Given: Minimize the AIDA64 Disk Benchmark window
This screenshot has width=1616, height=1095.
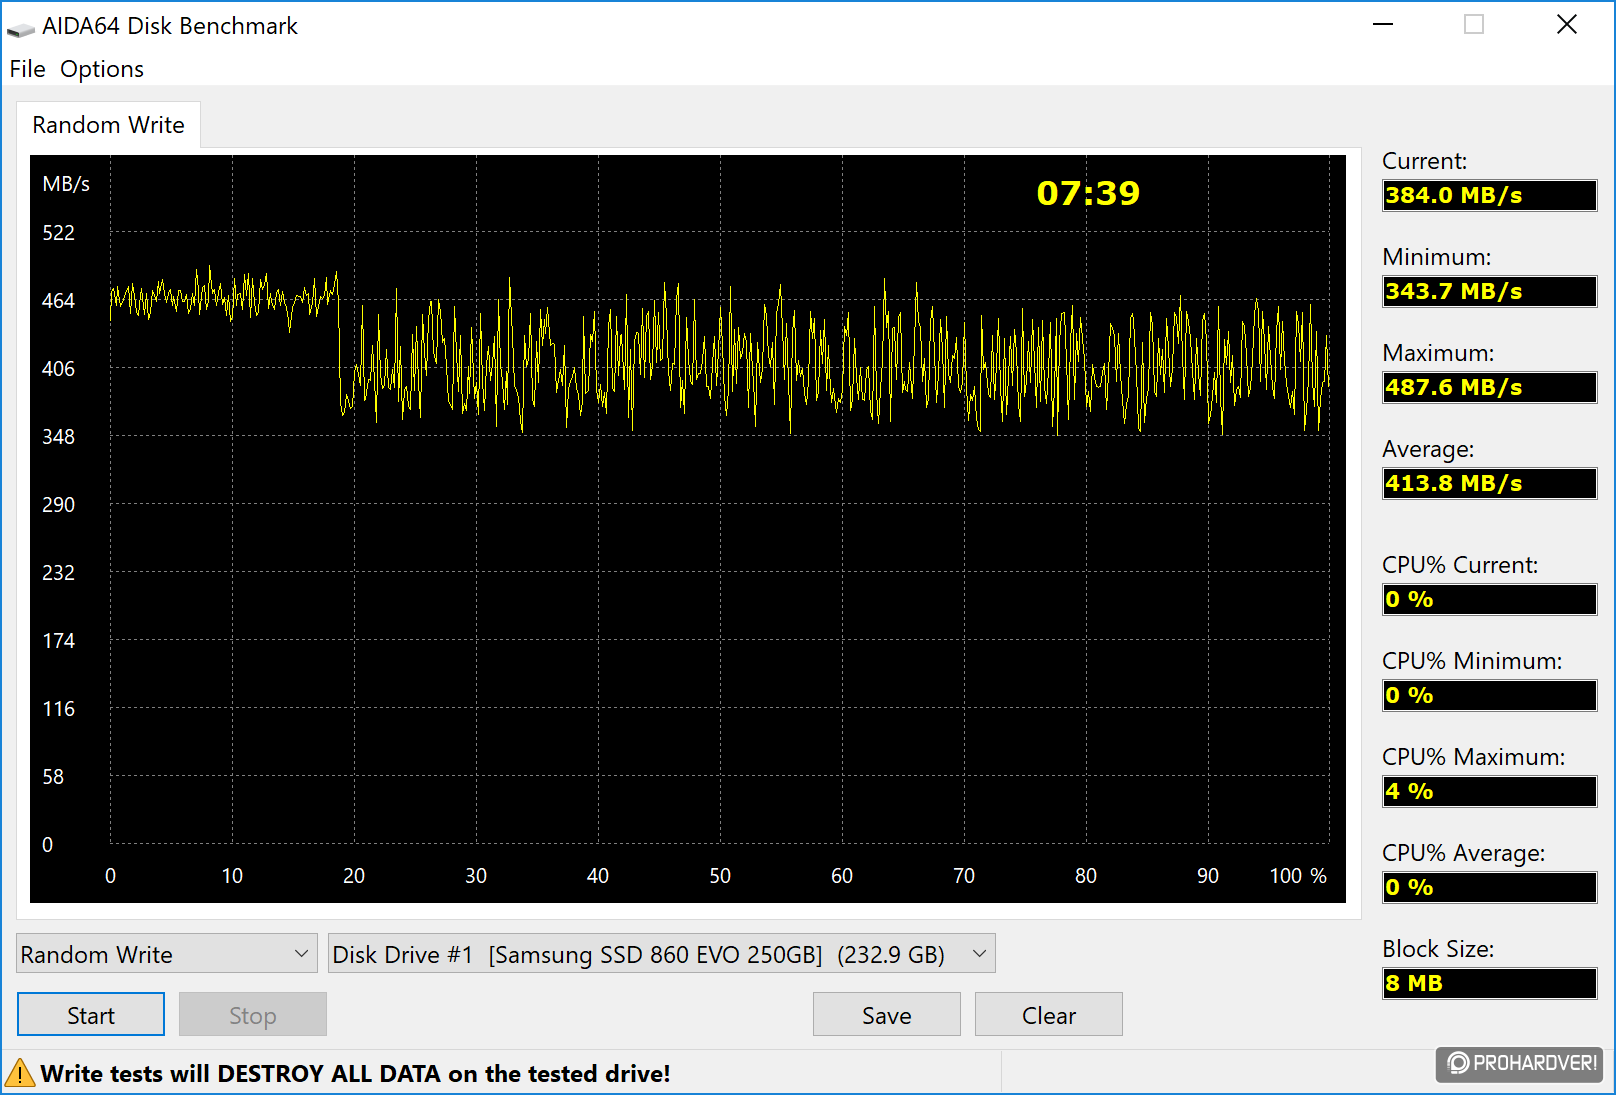Looking at the screenshot, I should tap(1383, 25).
